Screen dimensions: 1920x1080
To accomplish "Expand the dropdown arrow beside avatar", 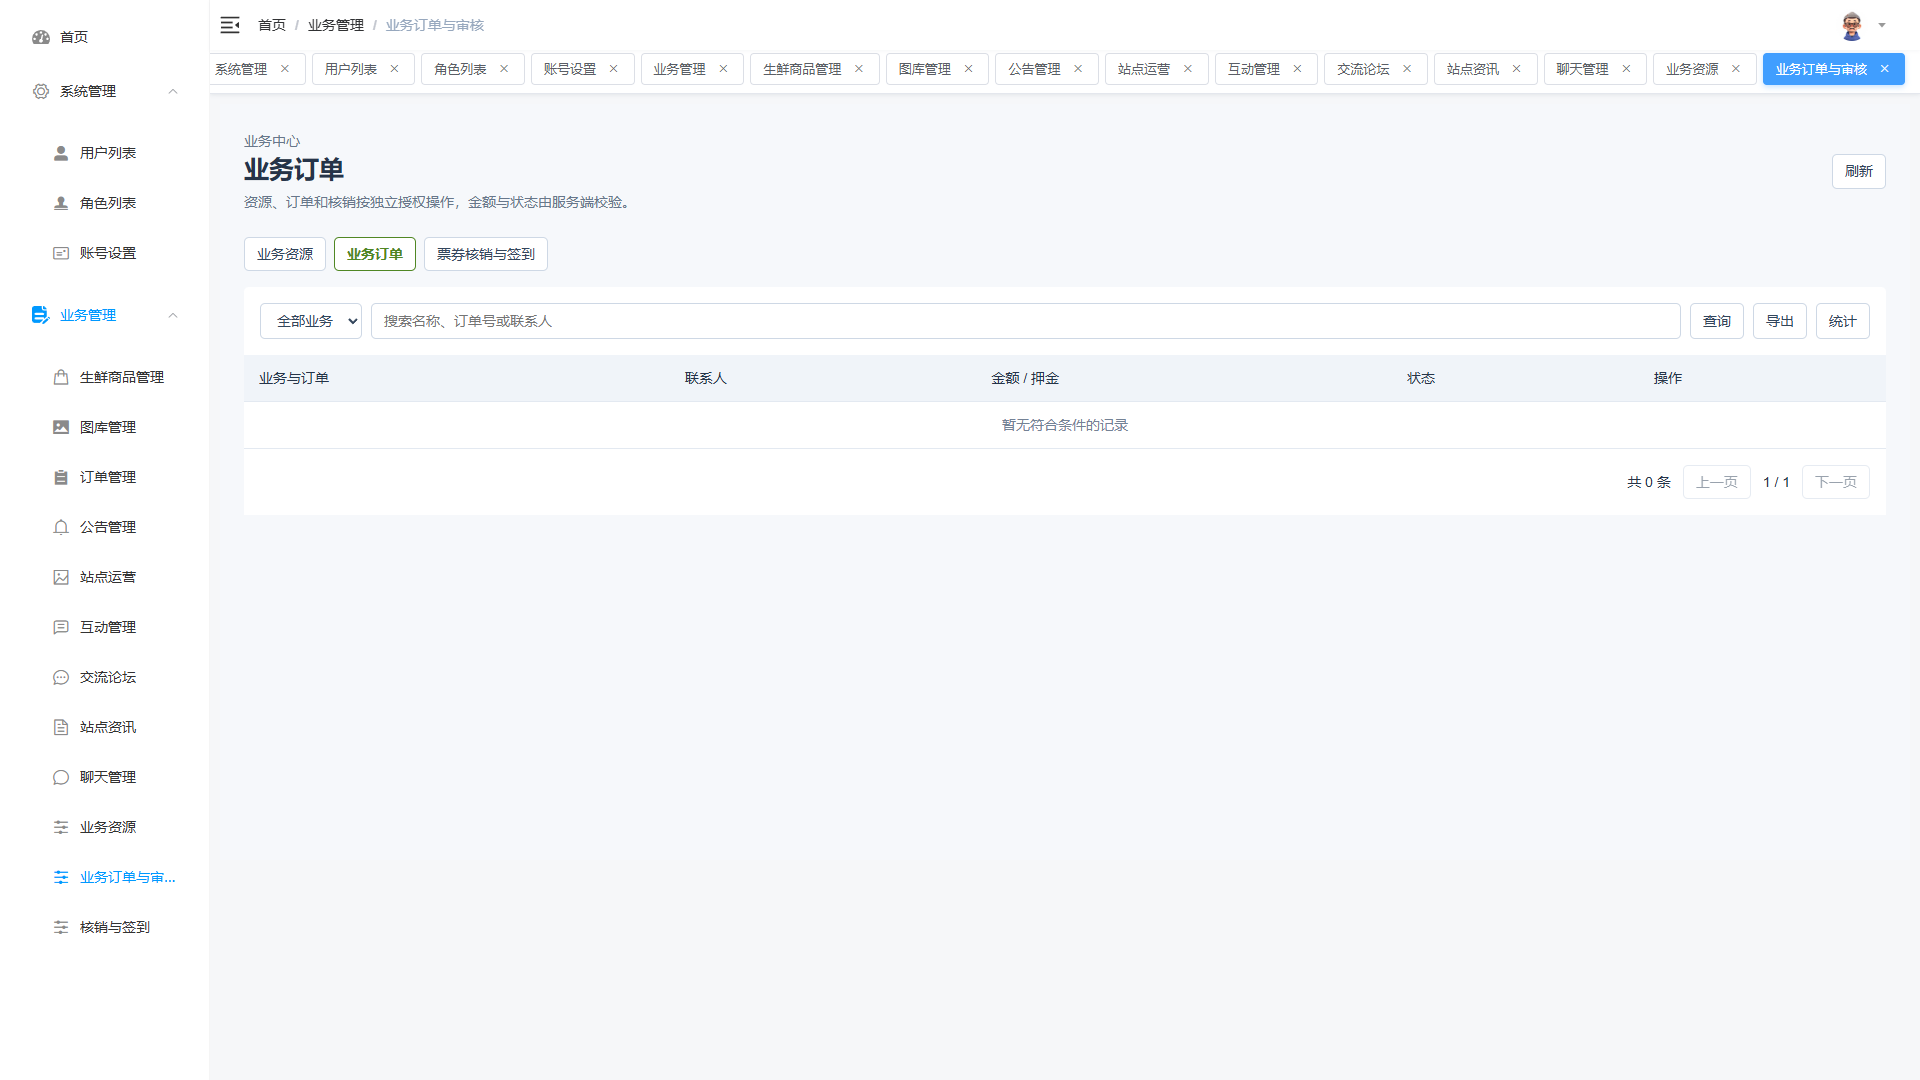I will pos(1881,26).
